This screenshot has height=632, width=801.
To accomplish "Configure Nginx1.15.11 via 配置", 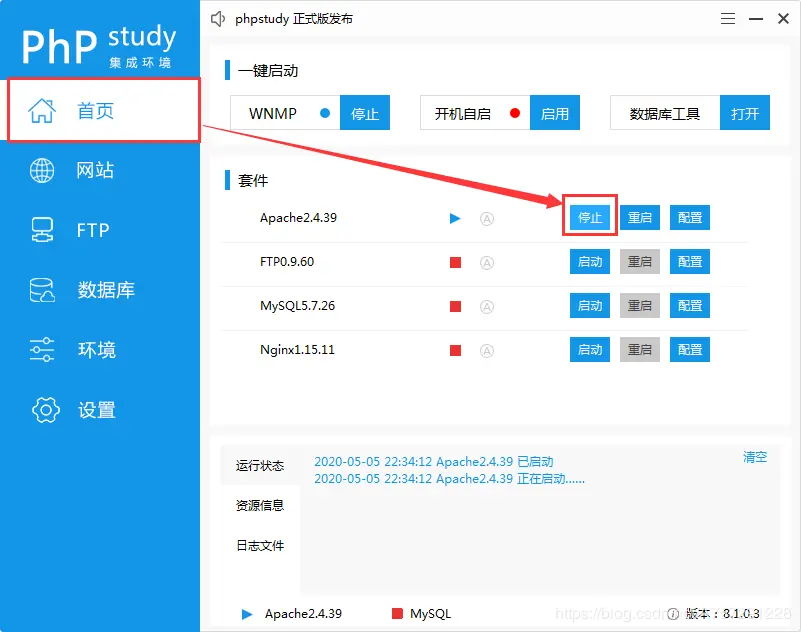I will click(690, 349).
